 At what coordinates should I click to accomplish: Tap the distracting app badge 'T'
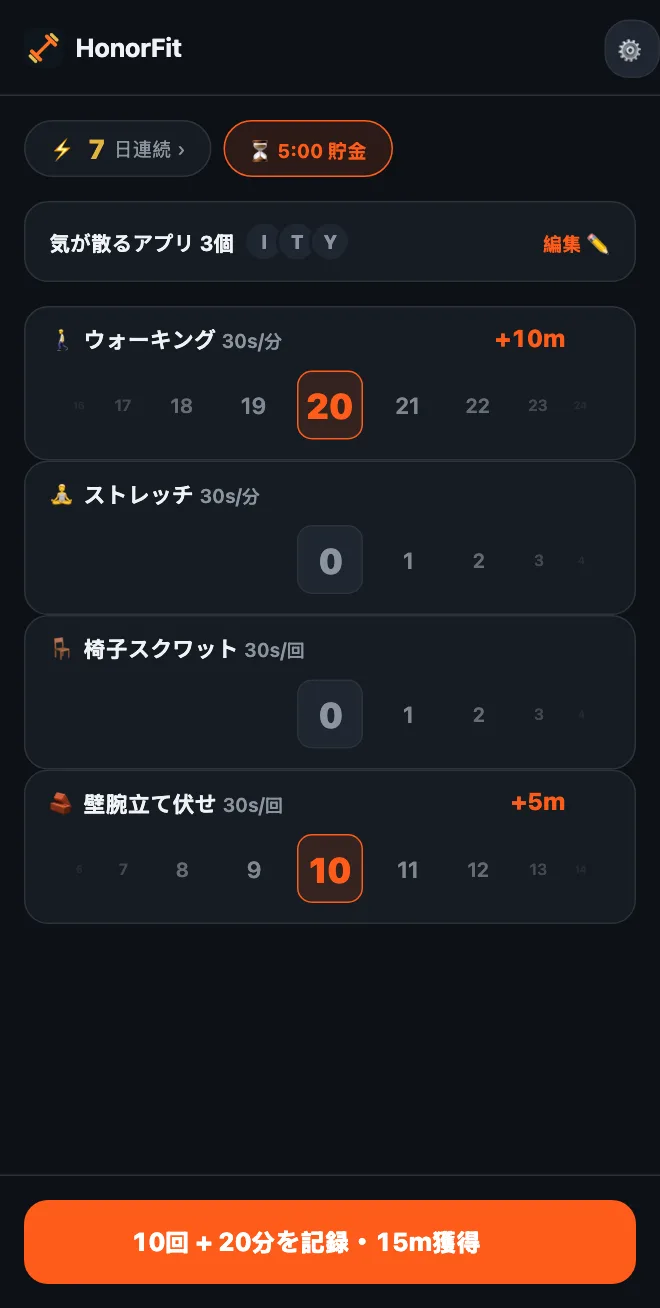point(297,243)
